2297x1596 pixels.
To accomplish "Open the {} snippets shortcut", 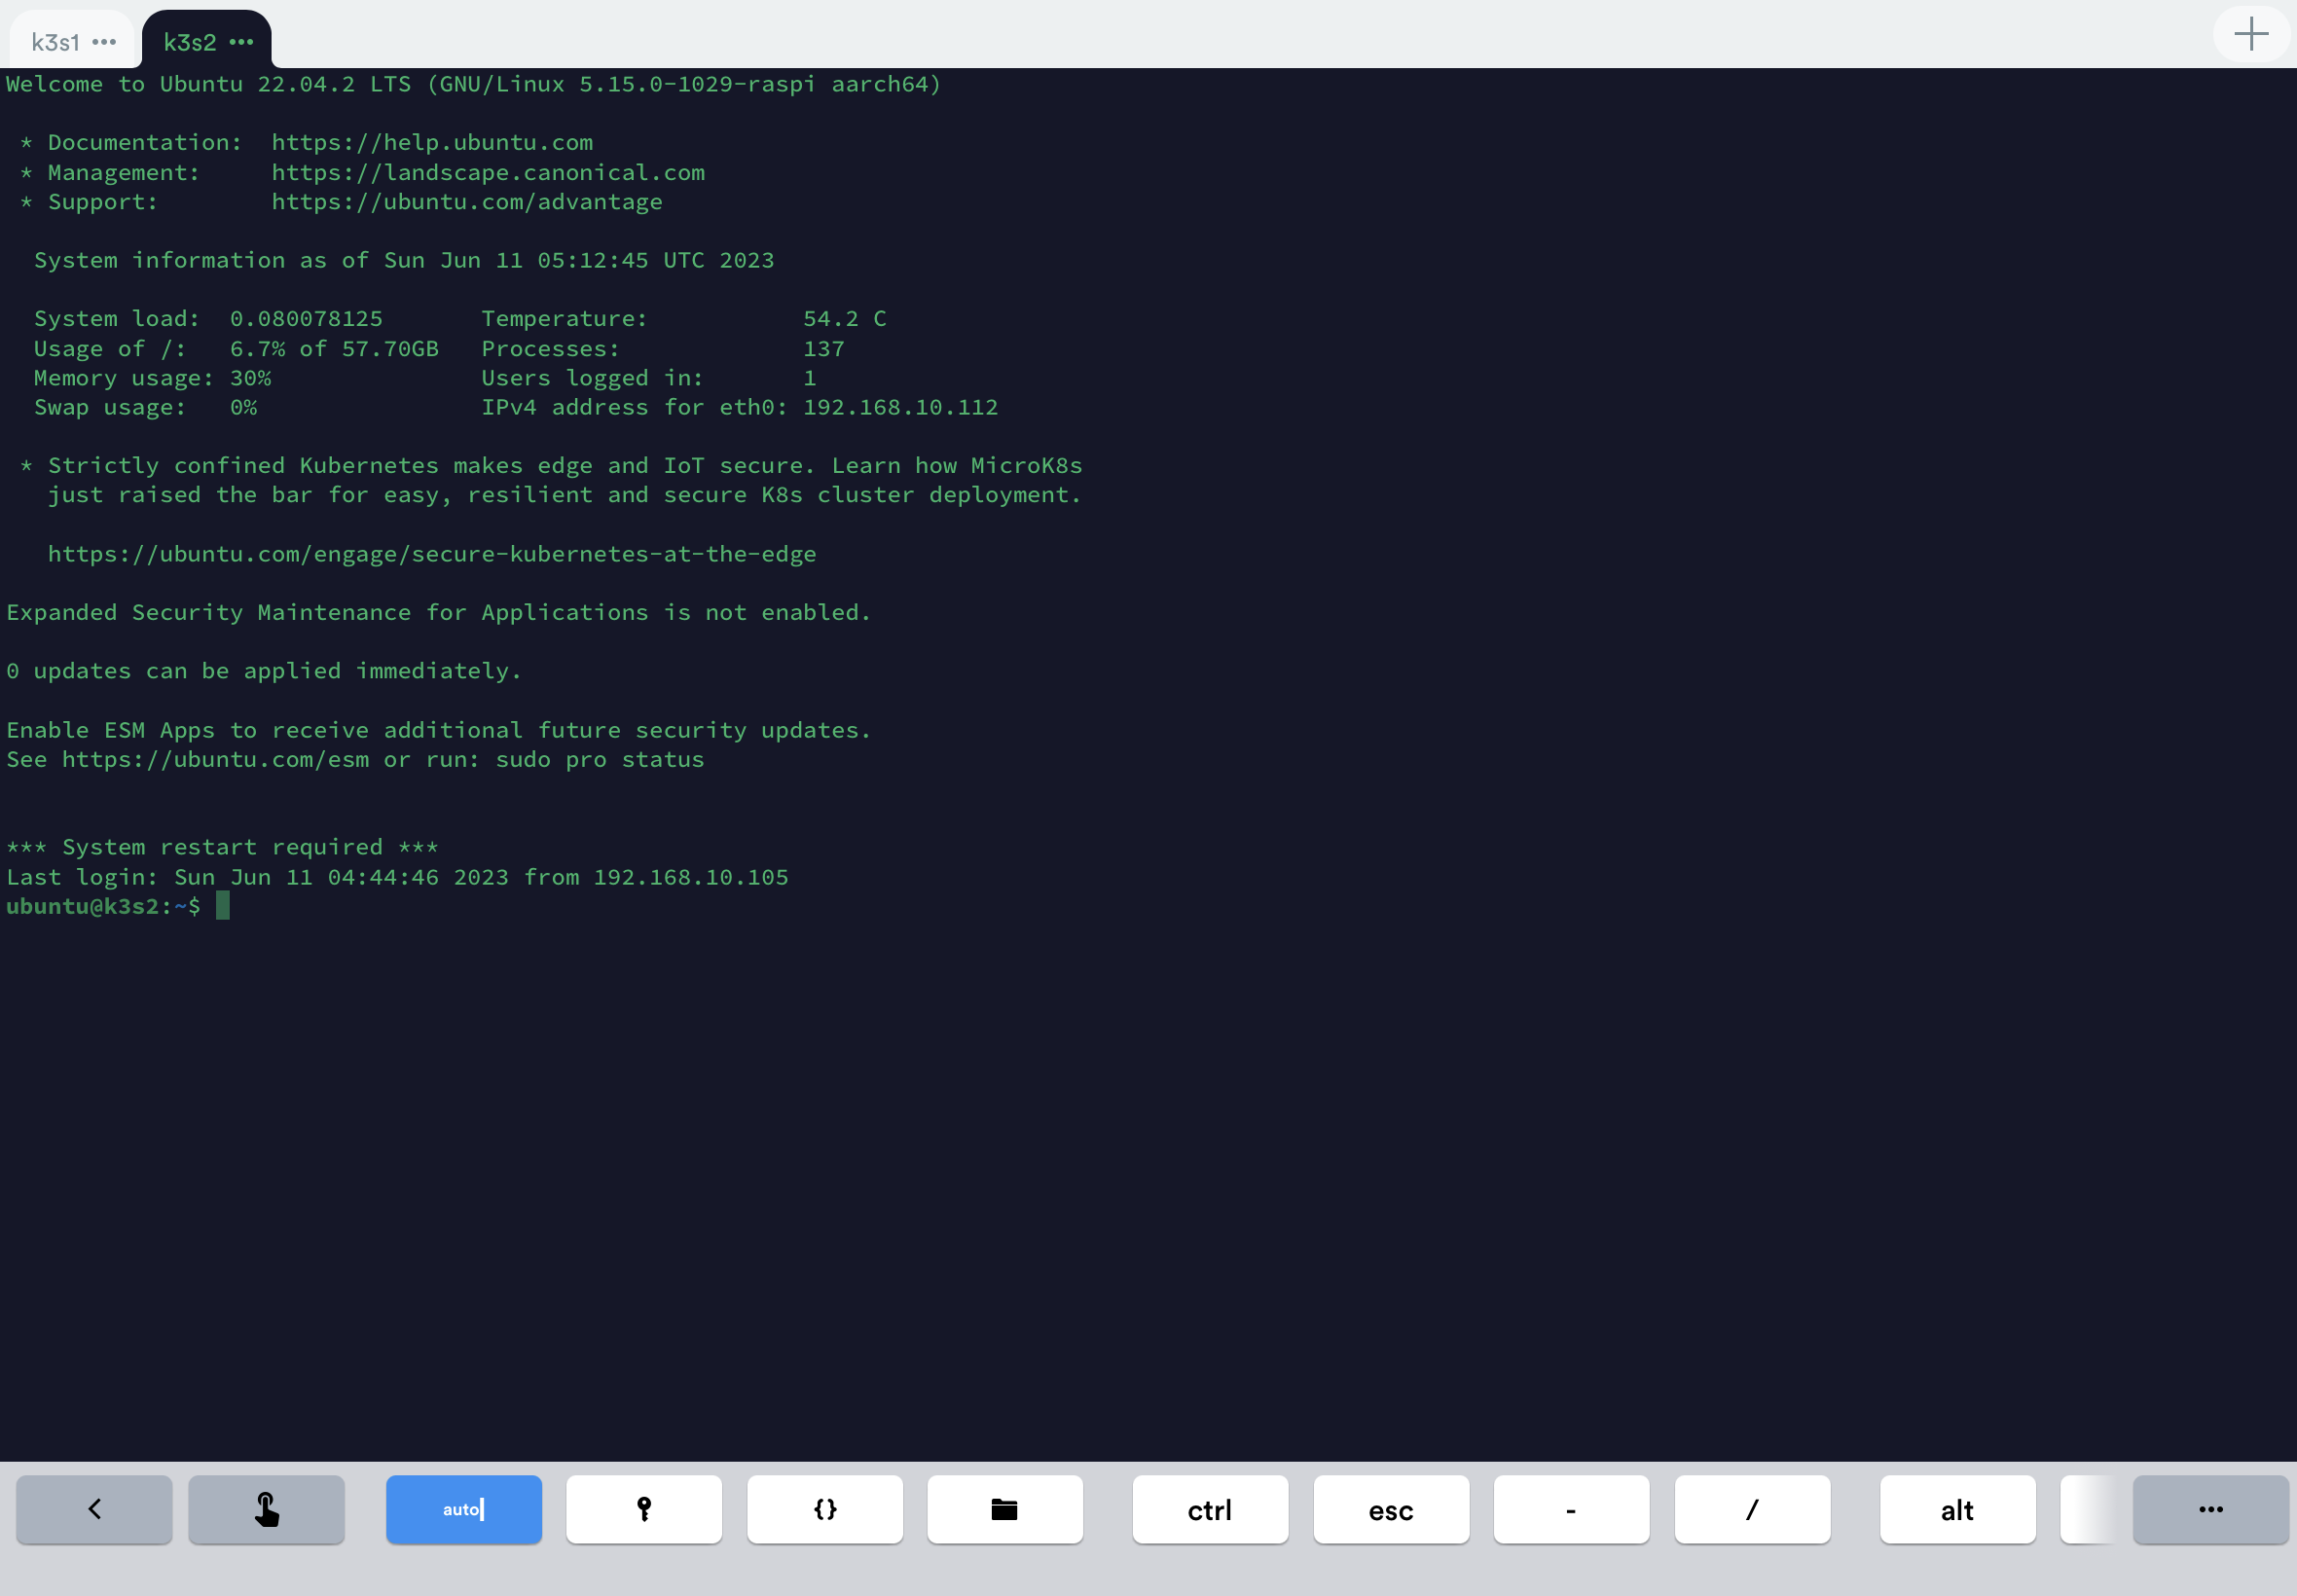I will [823, 1510].
